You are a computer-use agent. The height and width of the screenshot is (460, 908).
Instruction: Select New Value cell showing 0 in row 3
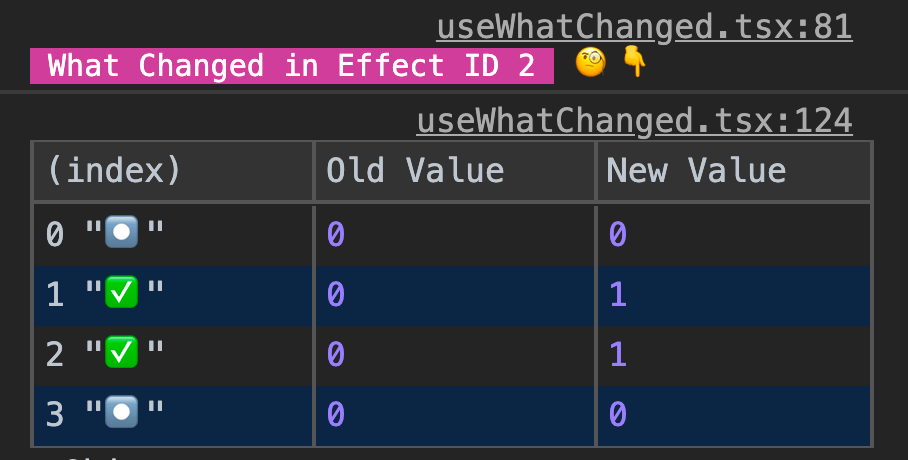(x=734, y=415)
